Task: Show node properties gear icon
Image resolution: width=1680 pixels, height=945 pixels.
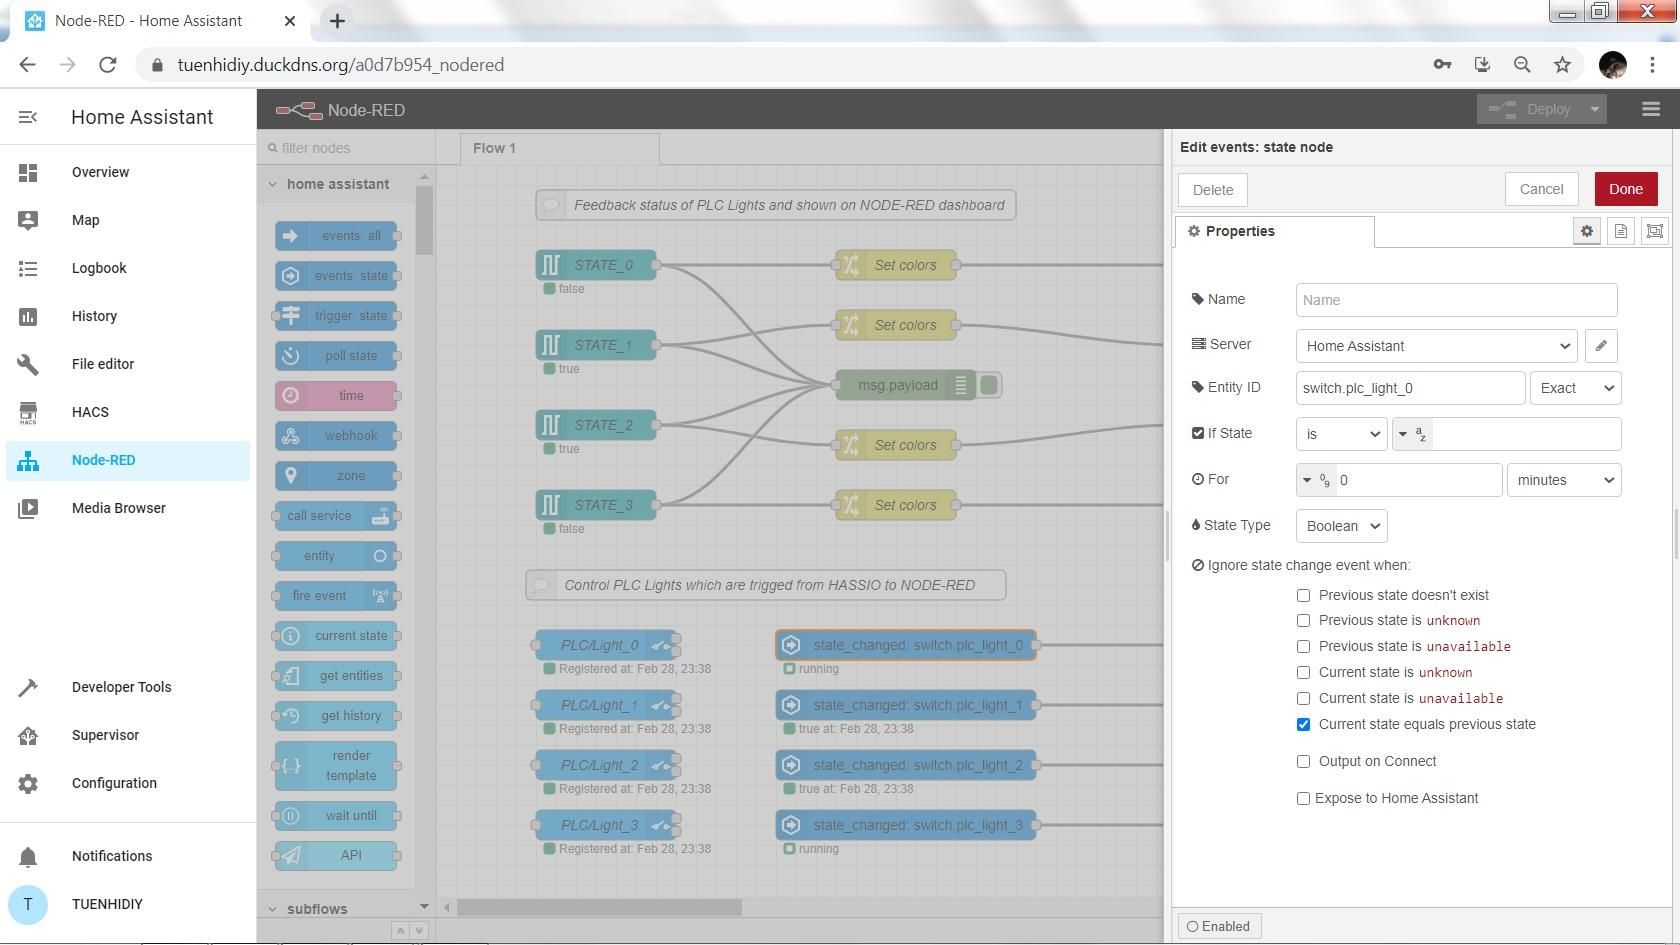Action: (1587, 231)
